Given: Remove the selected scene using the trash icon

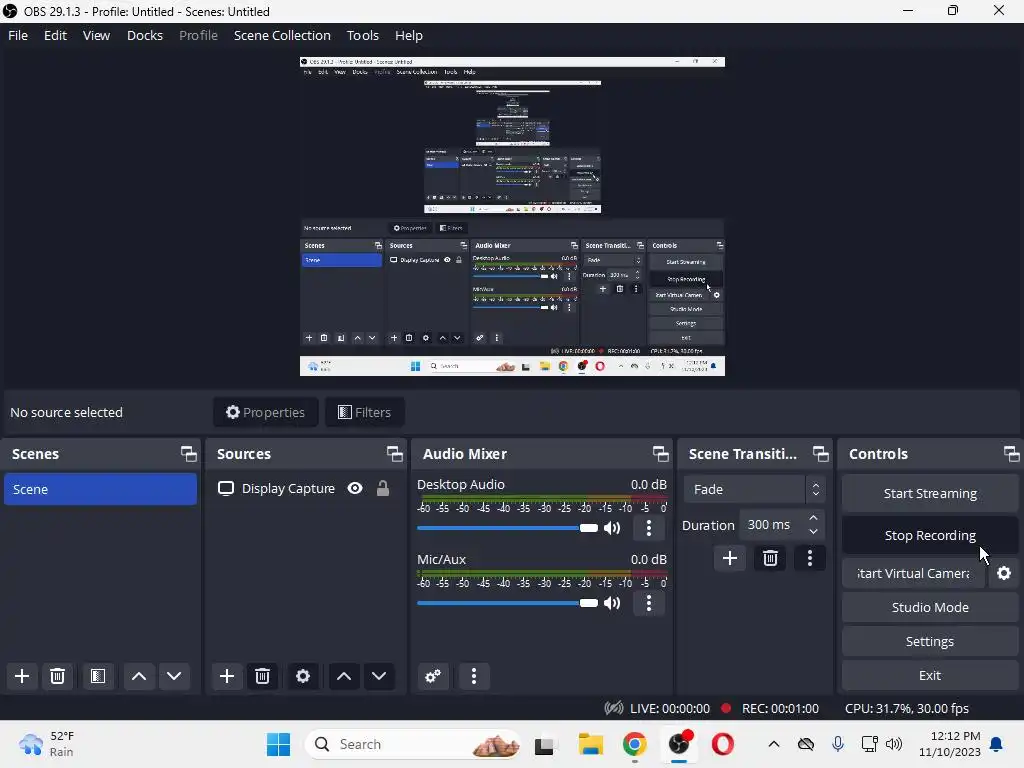Looking at the screenshot, I should click(x=57, y=676).
